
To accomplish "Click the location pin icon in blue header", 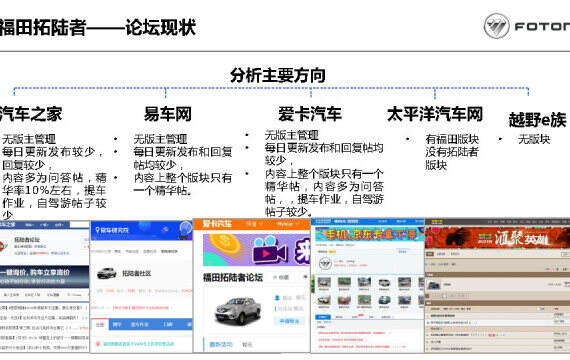I will [x=97, y=230].
